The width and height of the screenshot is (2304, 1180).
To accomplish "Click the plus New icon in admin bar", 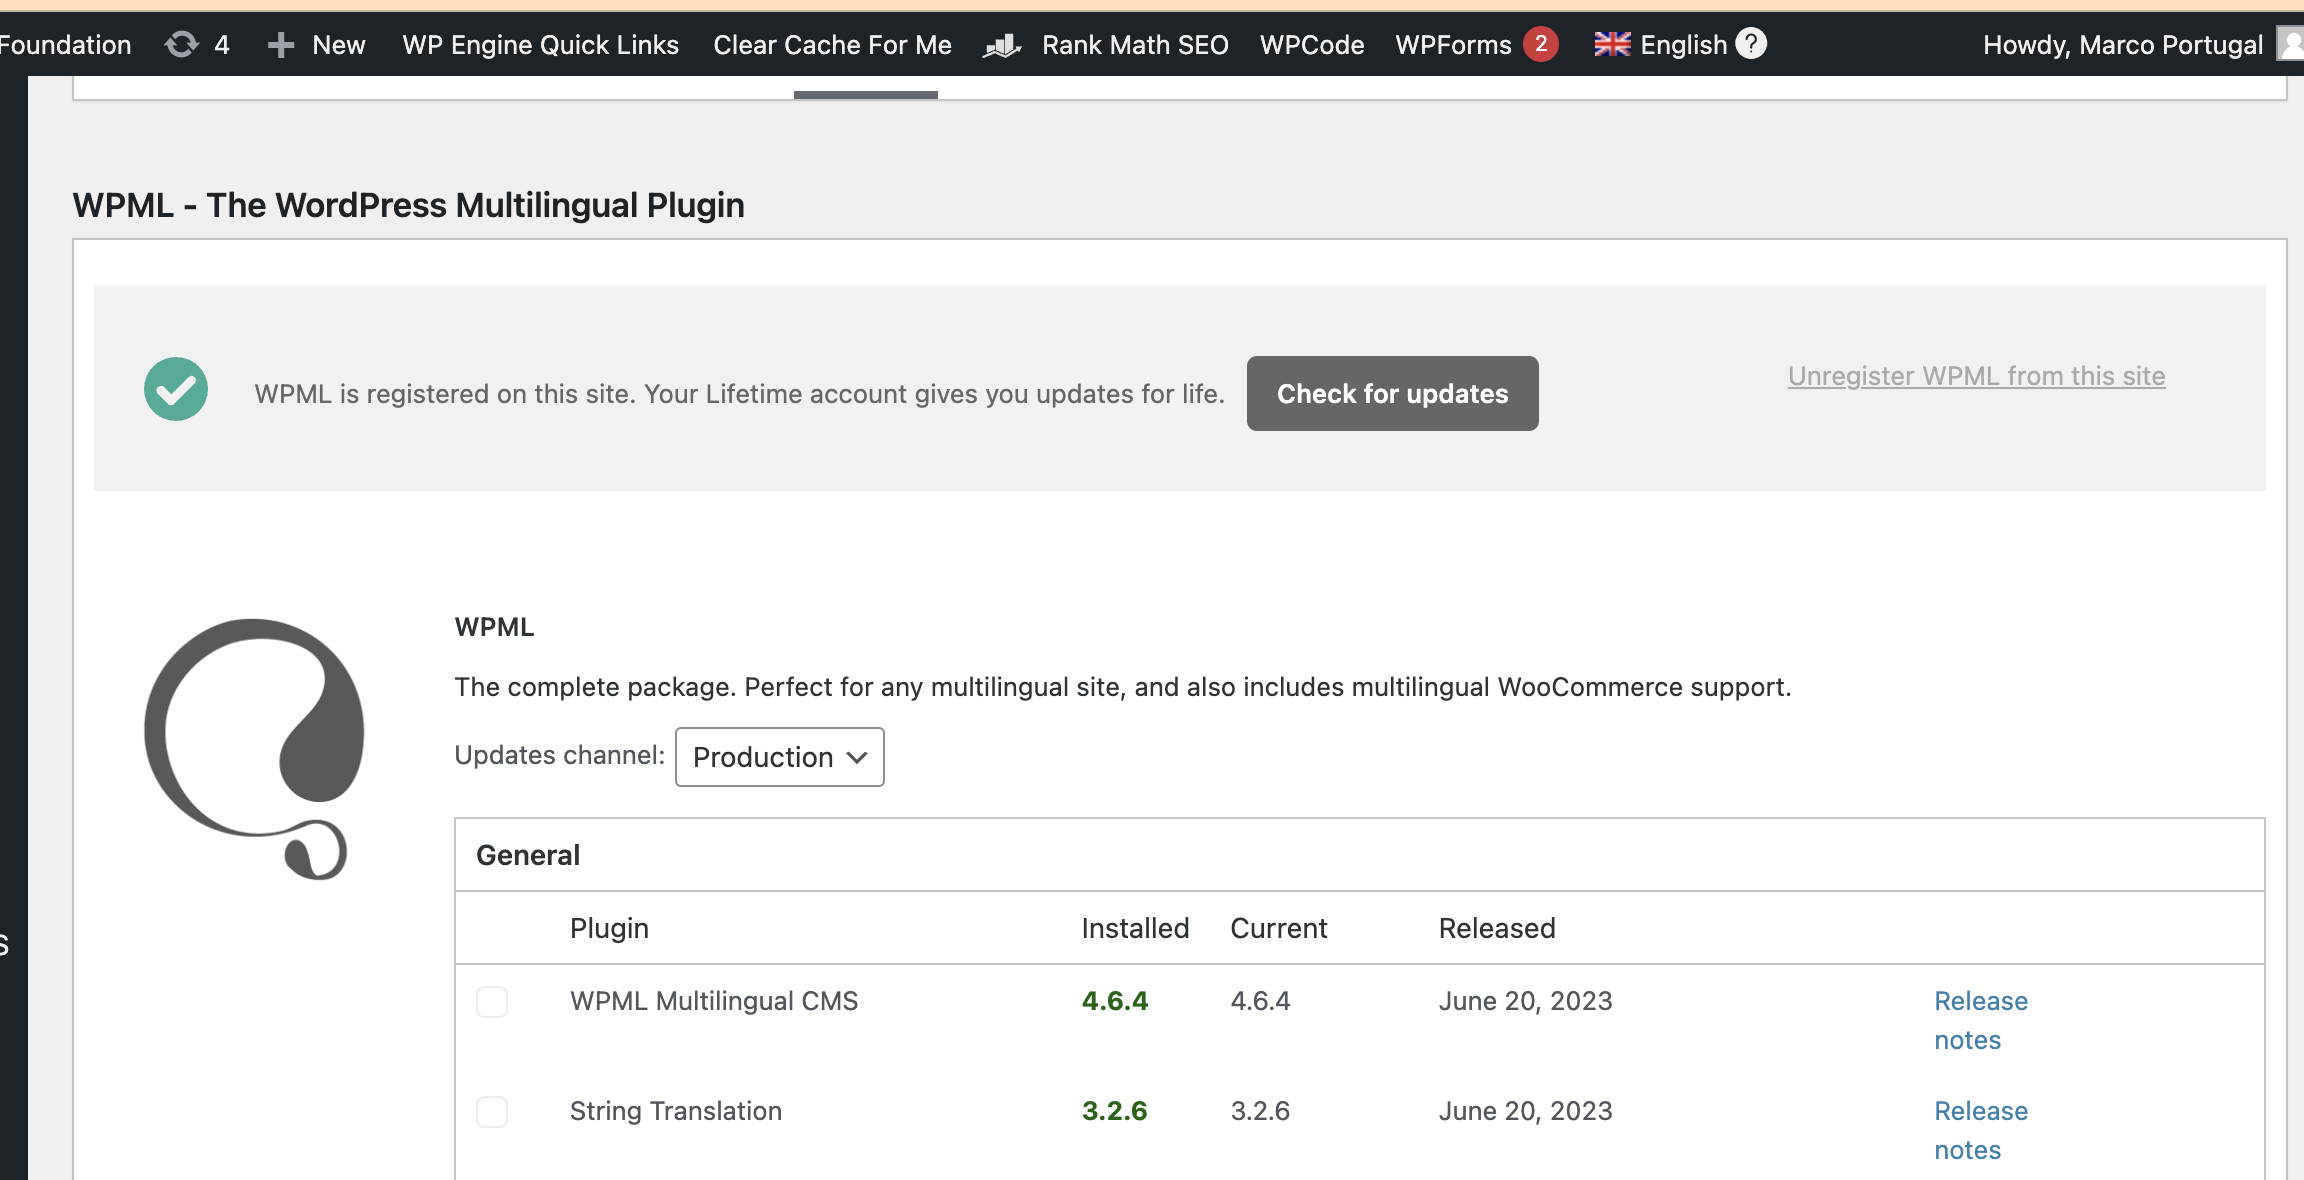I will coord(281,45).
